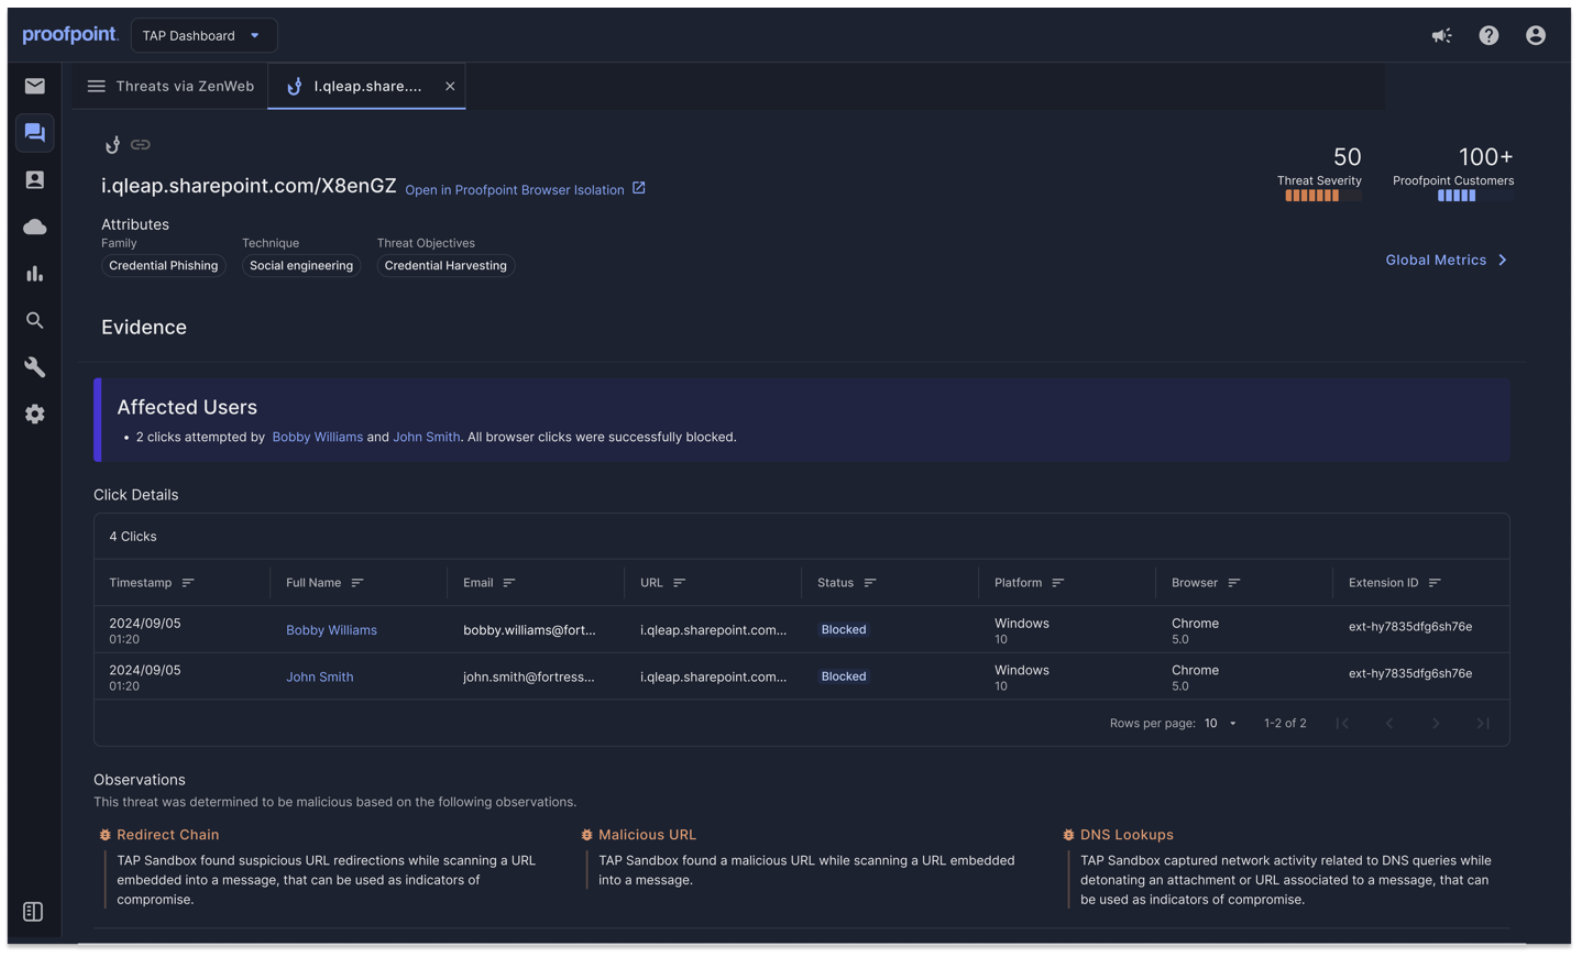Sort by Full Name column icon
The width and height of the screenshot is (1592, 956).
pyautogui.click(x=357, y=583)
